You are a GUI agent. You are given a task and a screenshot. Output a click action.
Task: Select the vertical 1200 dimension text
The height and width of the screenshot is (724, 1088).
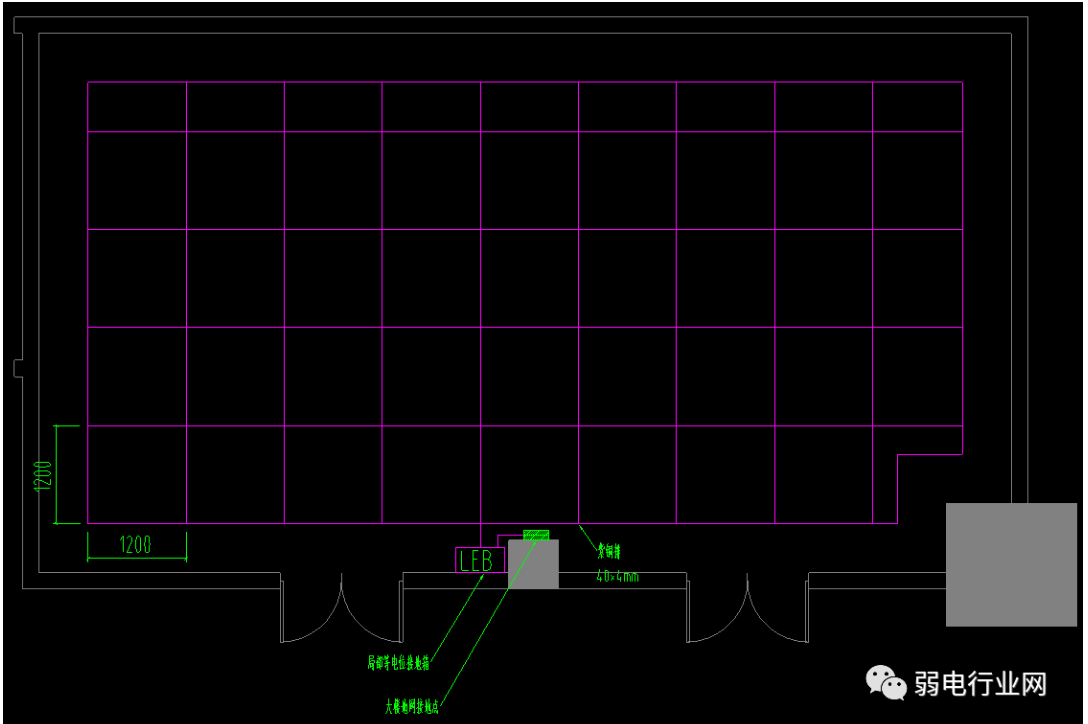tap(42, 475)
